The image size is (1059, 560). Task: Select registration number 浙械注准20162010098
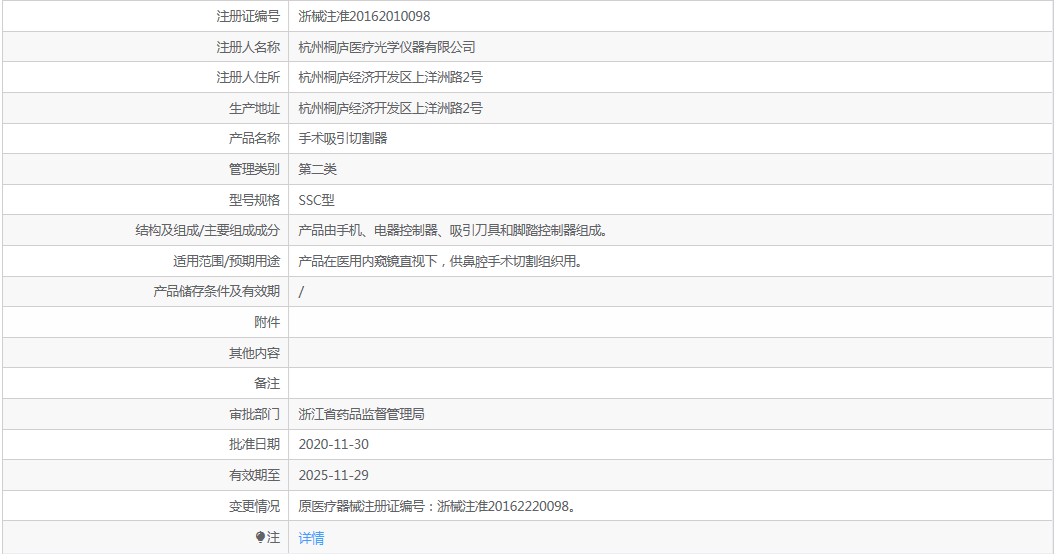click(364, 16)
